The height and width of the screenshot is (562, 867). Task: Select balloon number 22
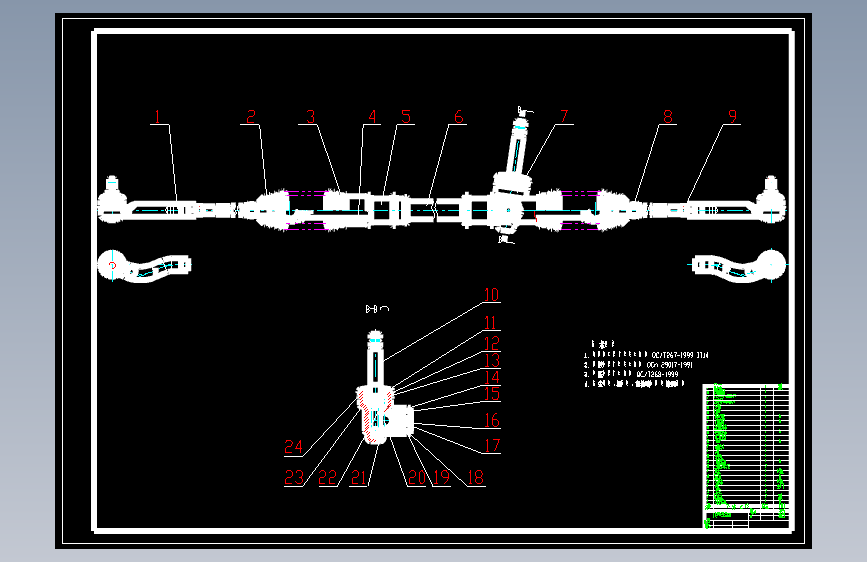[x=327, y=477]
